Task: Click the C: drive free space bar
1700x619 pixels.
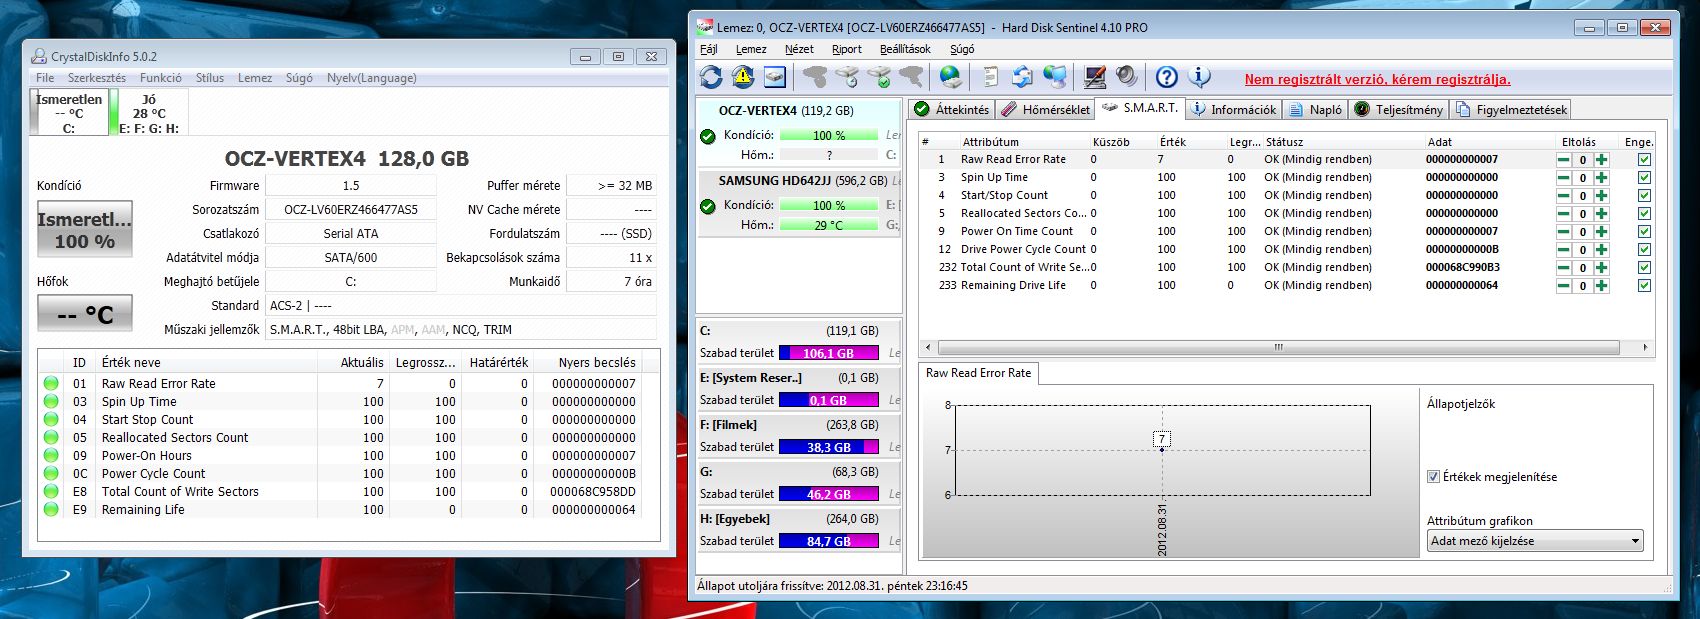Action: 828,353
